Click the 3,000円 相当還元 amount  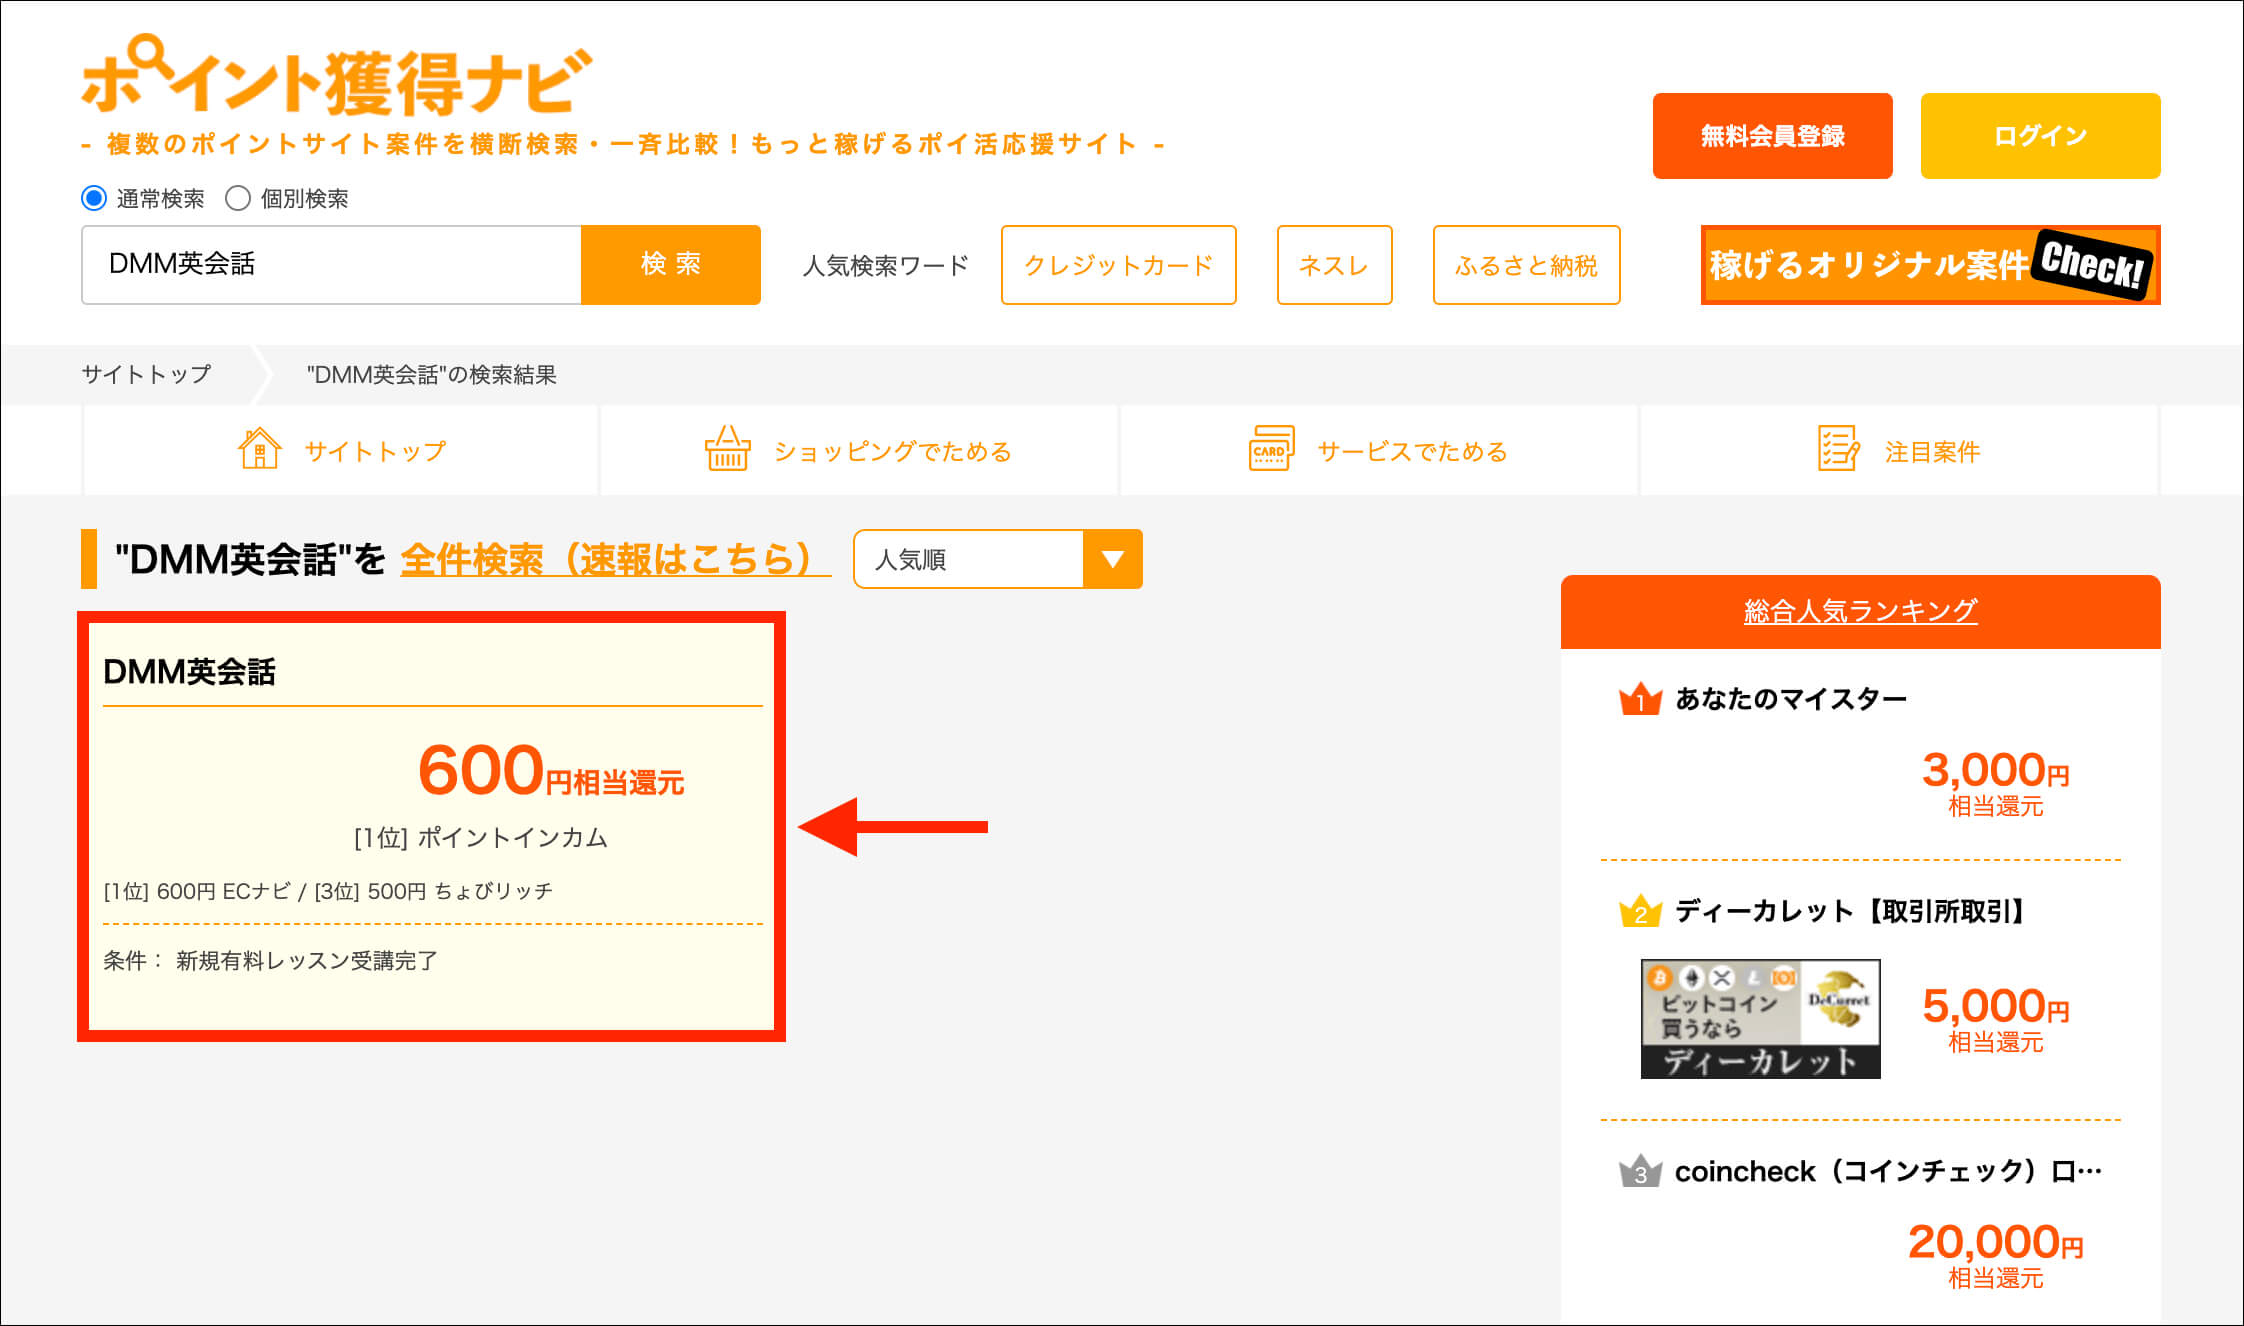[1995, 783]
